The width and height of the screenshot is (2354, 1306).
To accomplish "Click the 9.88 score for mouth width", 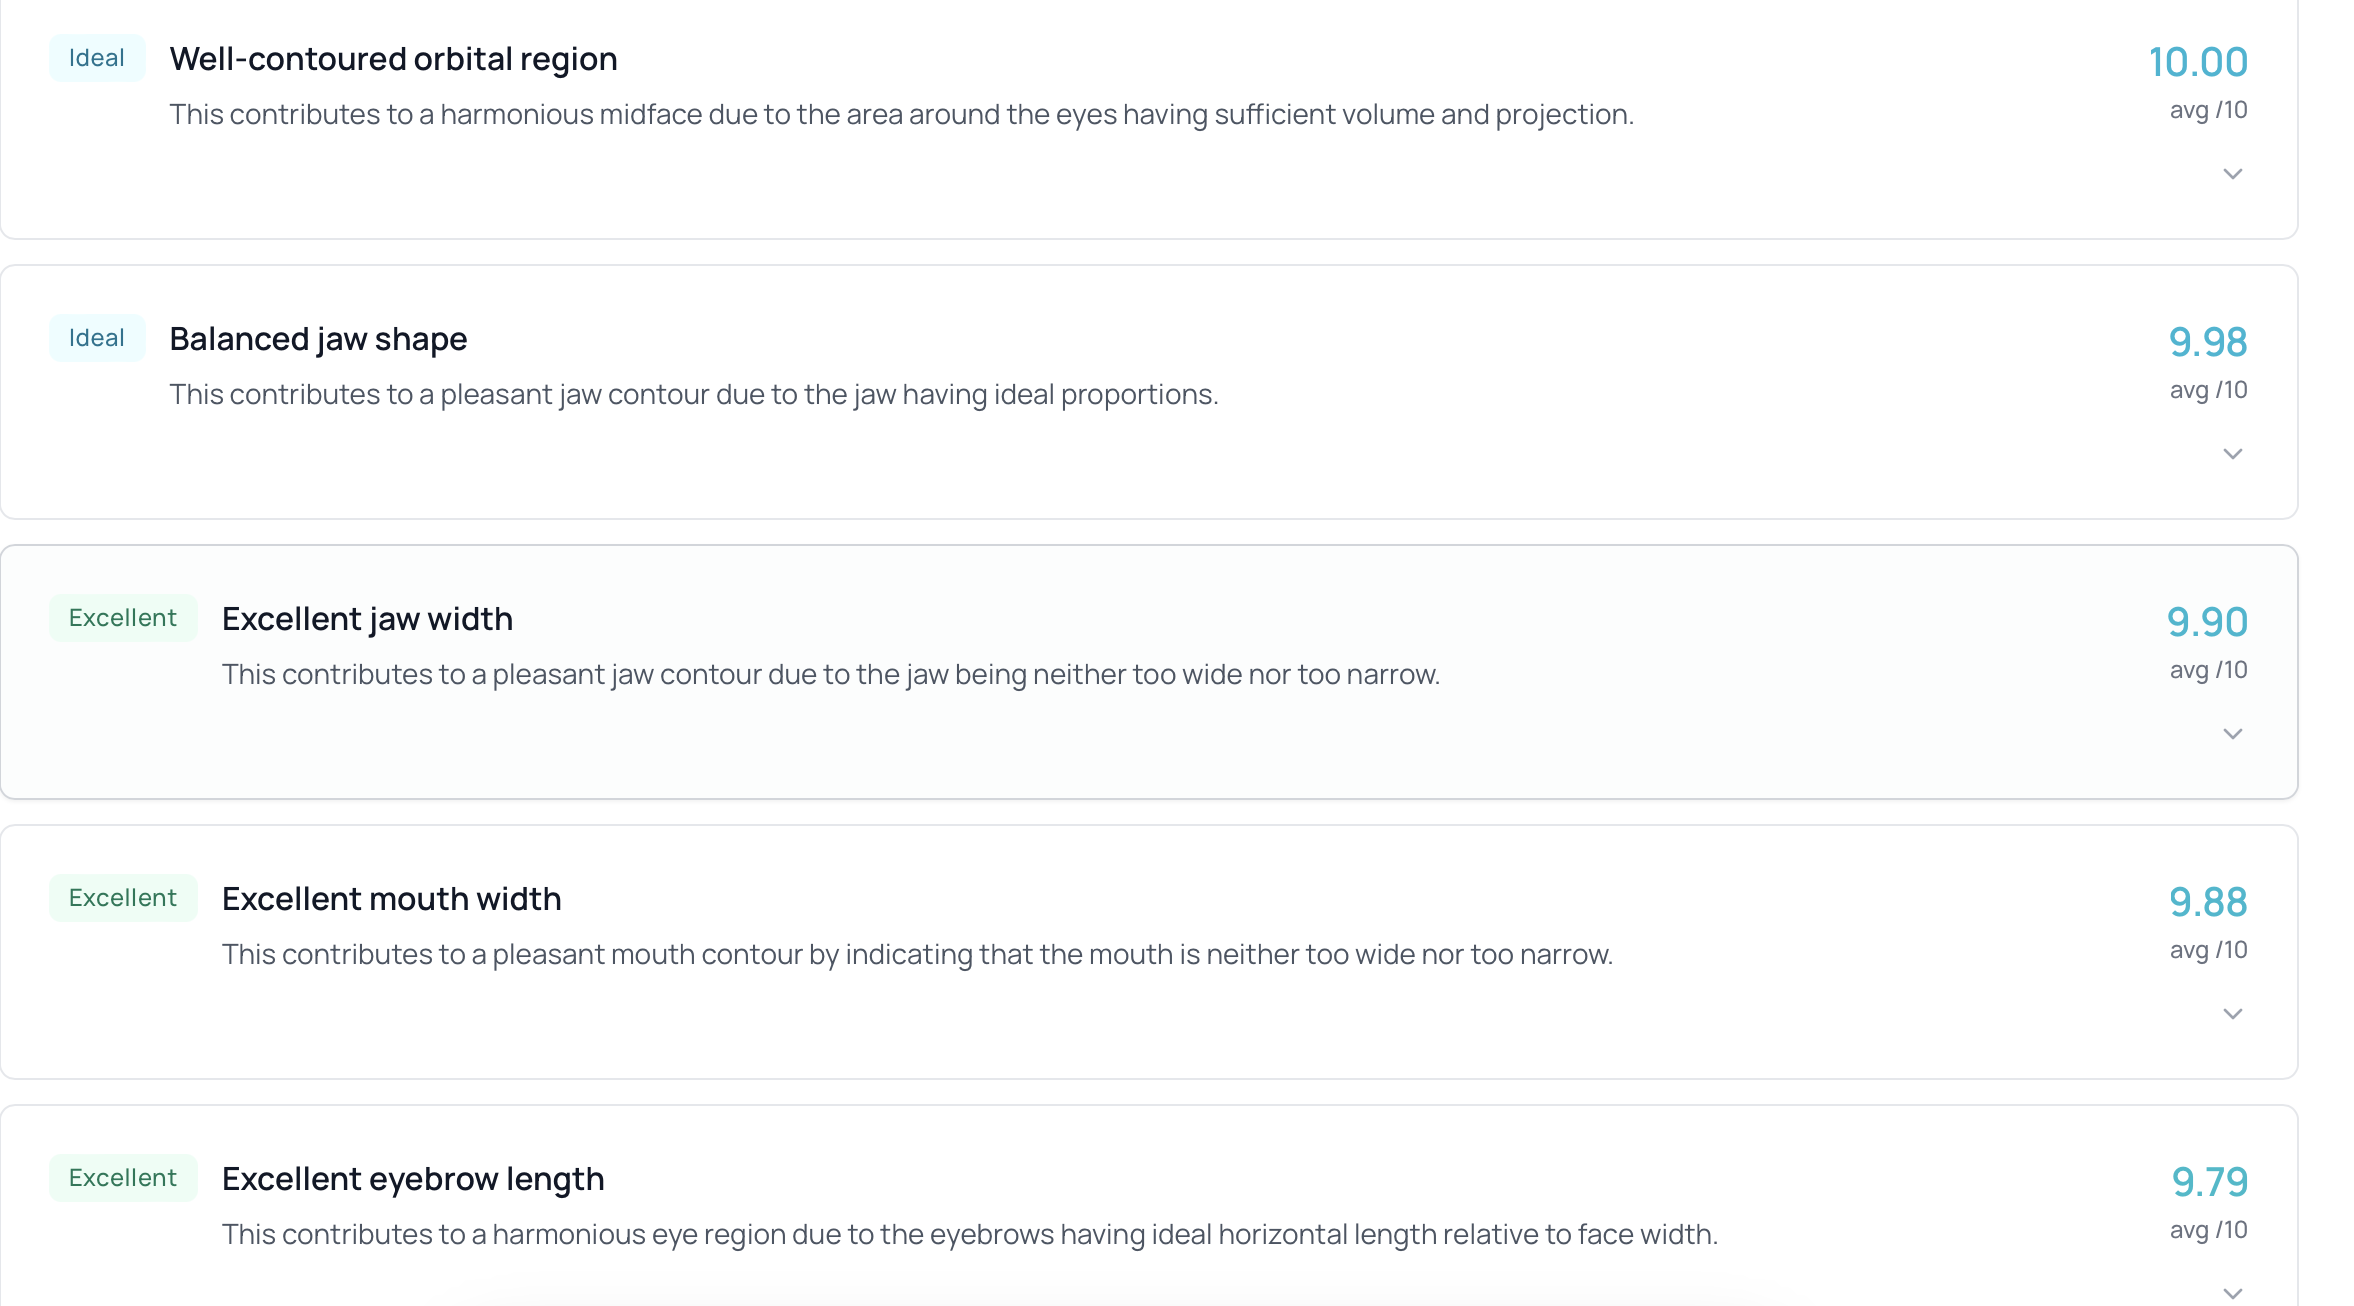I will (x=2208, y=902).
